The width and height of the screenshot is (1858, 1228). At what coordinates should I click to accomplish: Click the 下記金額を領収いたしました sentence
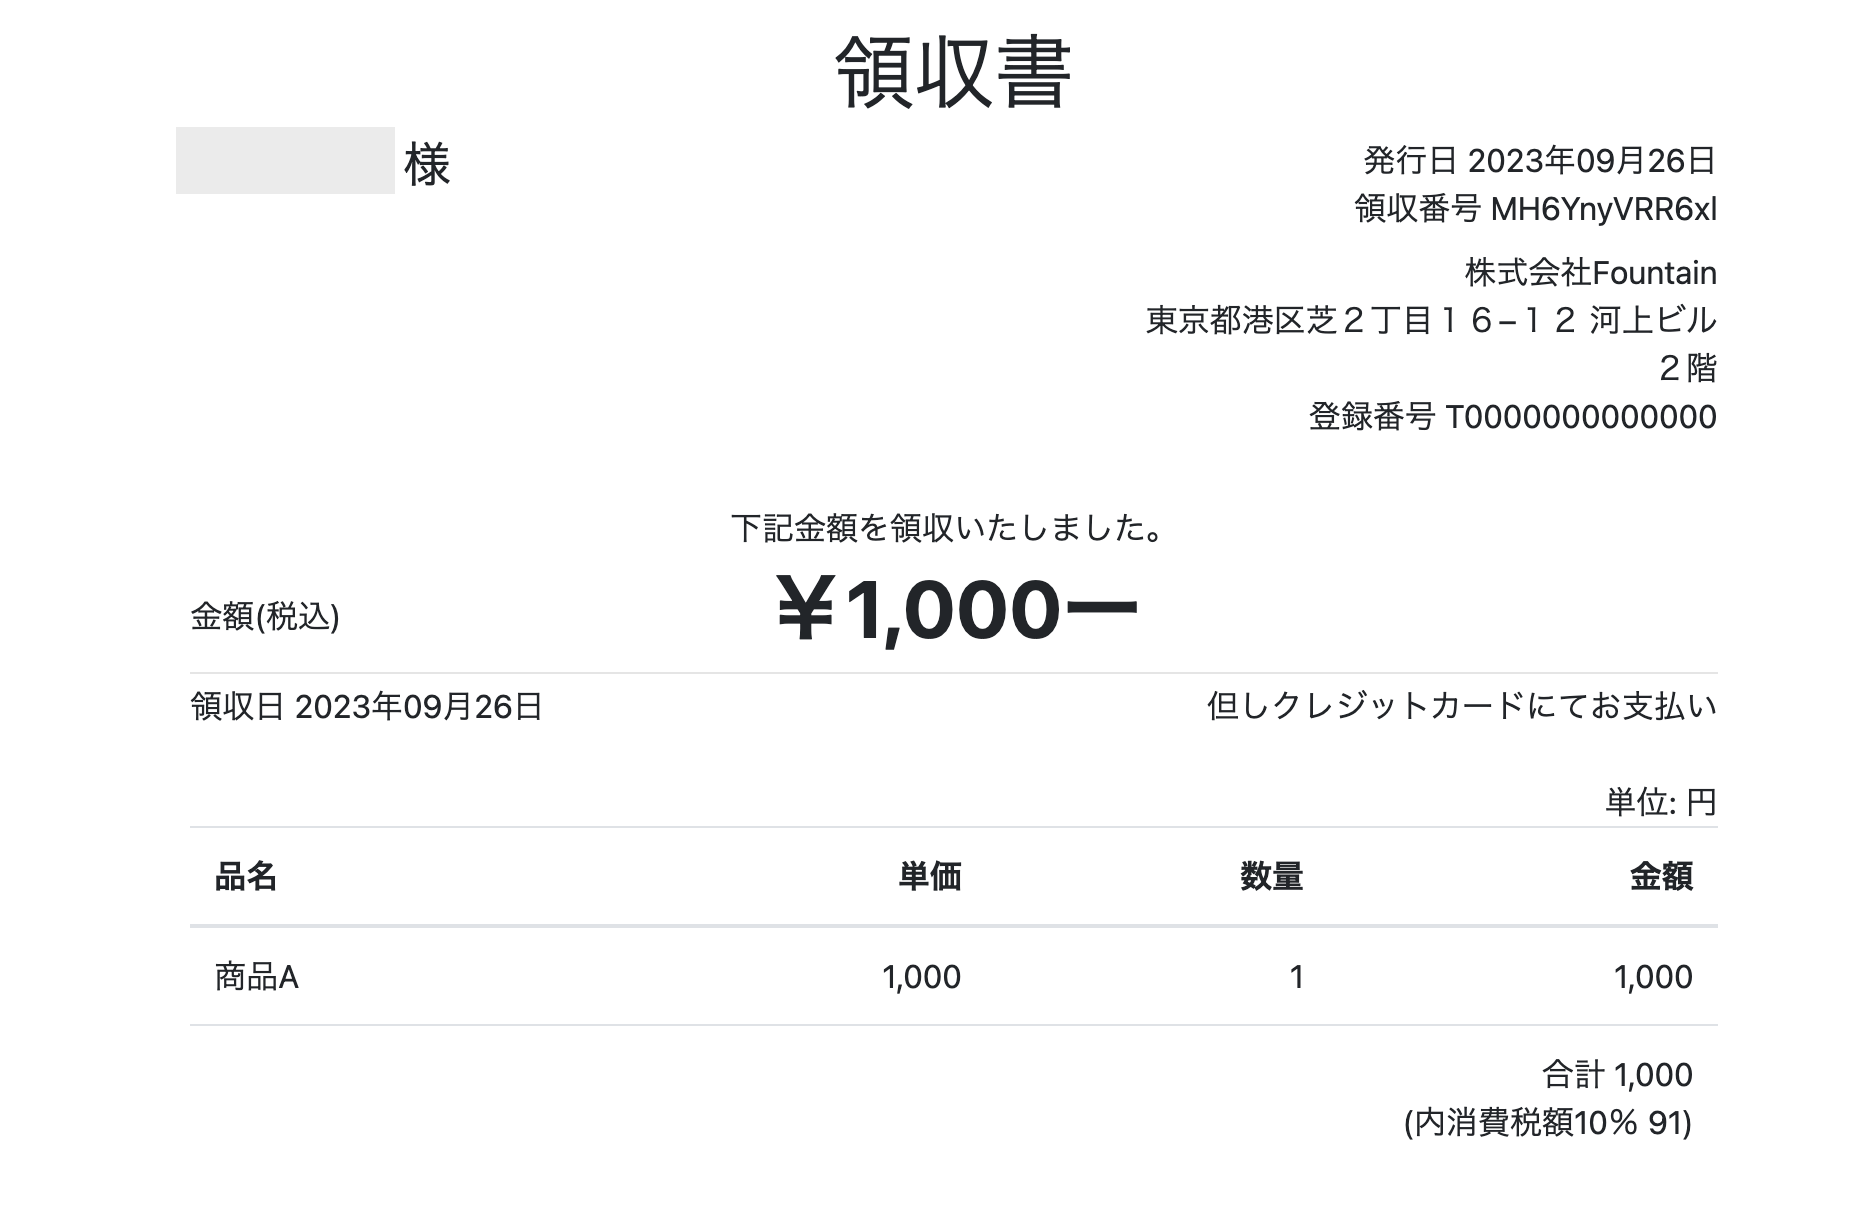(947, 528)
